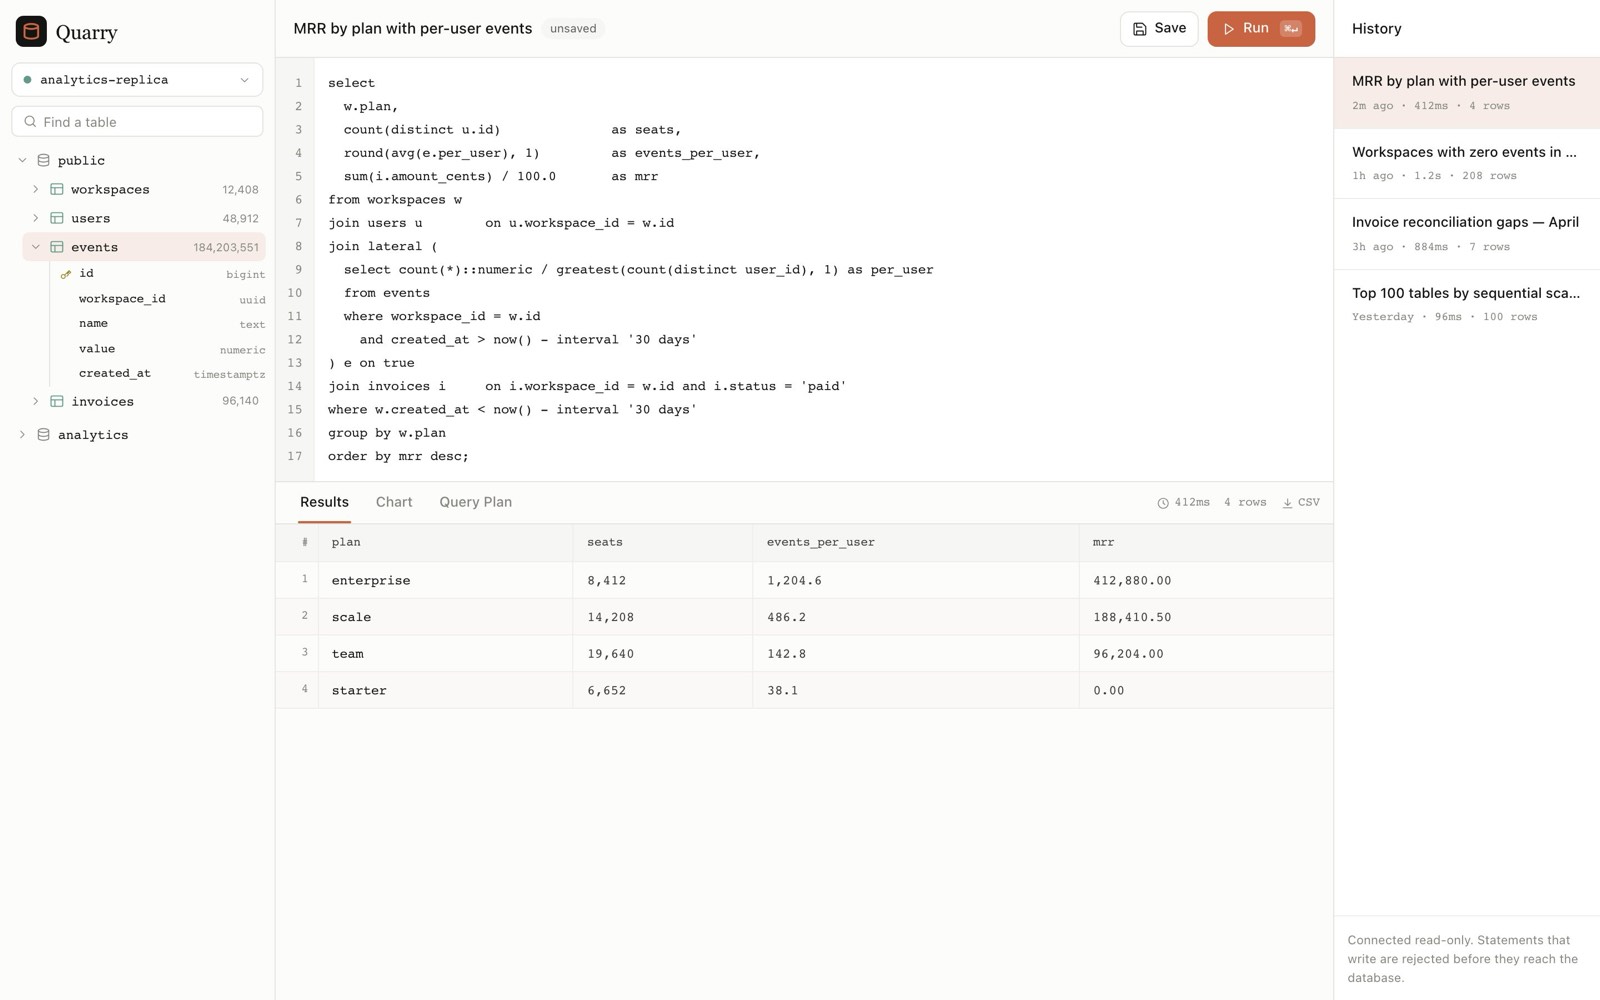Collapse the events table chevron
Viewport: 1600px width, 1000px height.
point(36,247)
